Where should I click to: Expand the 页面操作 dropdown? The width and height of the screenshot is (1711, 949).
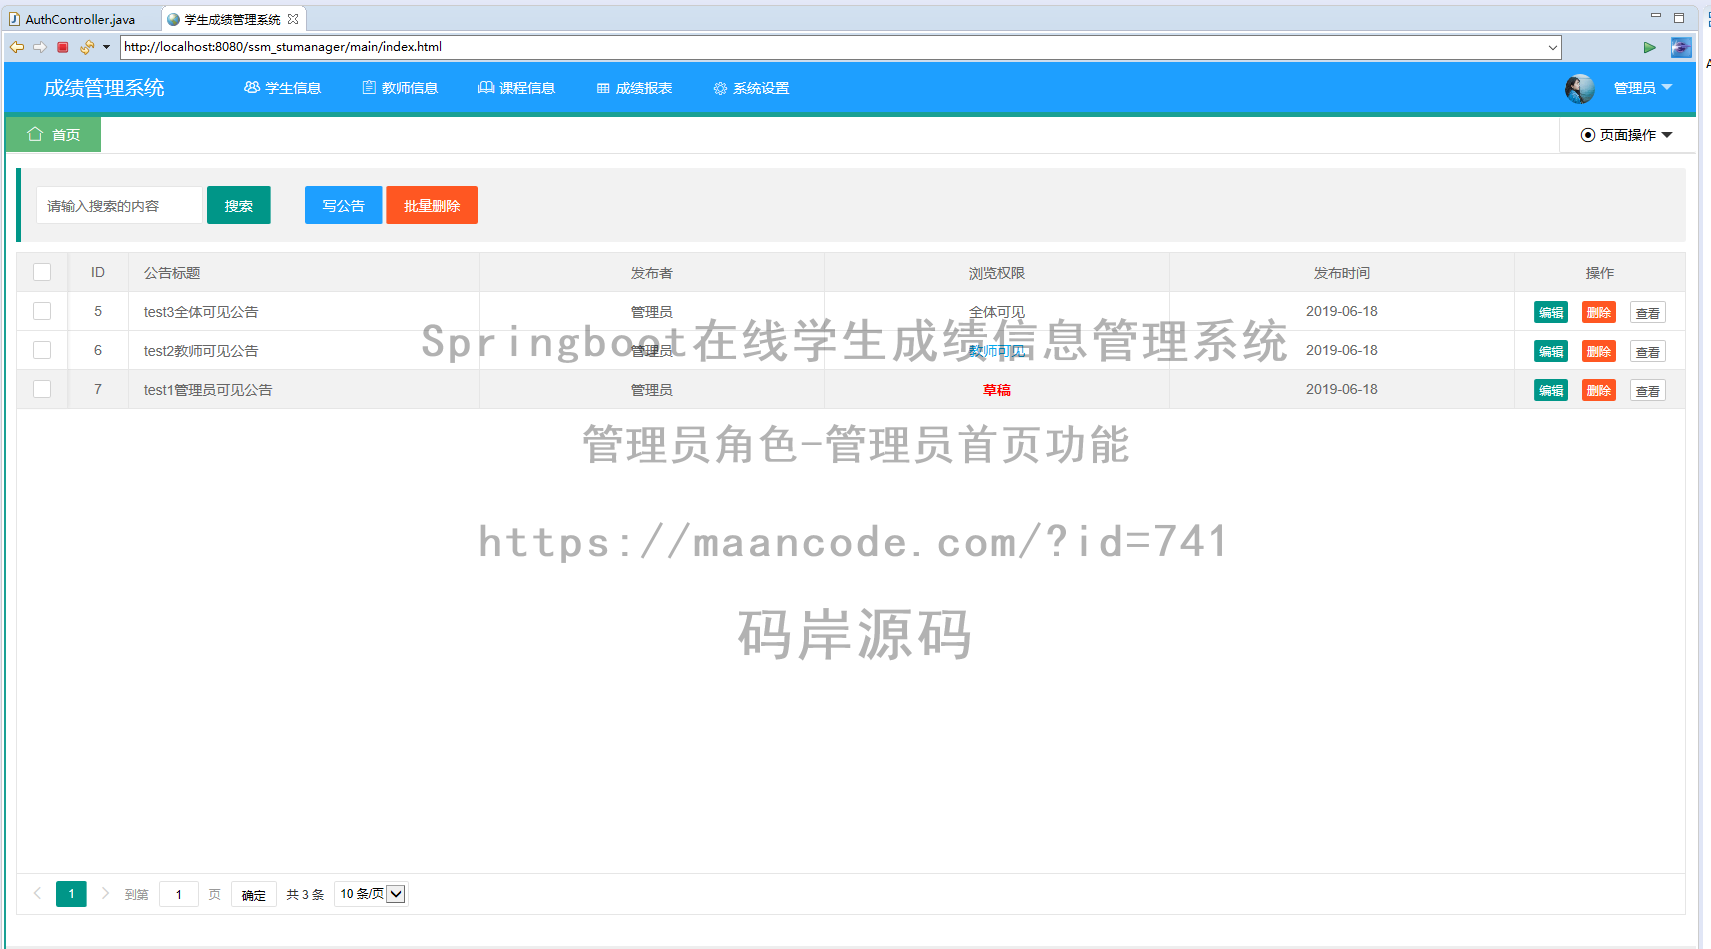(1627, 135)
